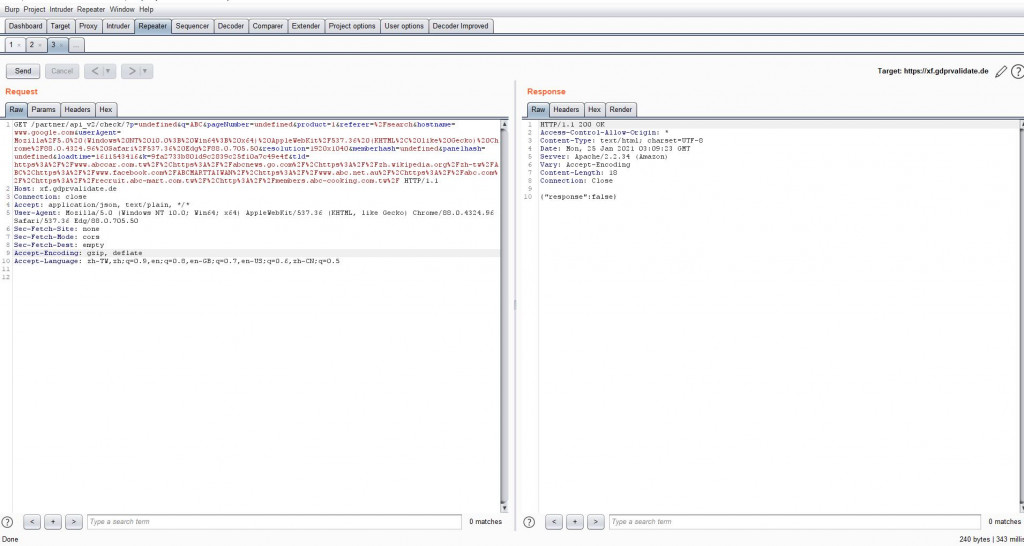The height and width of the screenshot is (546, 1024).
Task: Open the User options tab
Action: pyautogui.click(x=404, y=26)
